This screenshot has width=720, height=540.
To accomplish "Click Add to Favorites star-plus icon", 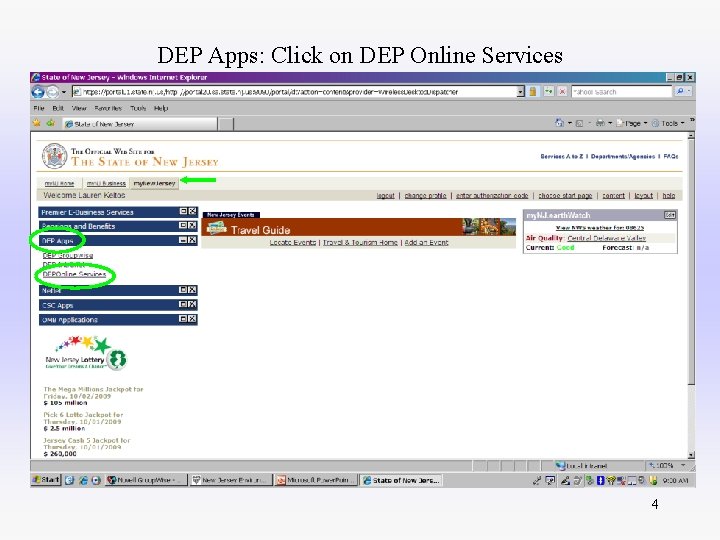I will [51, 123].
